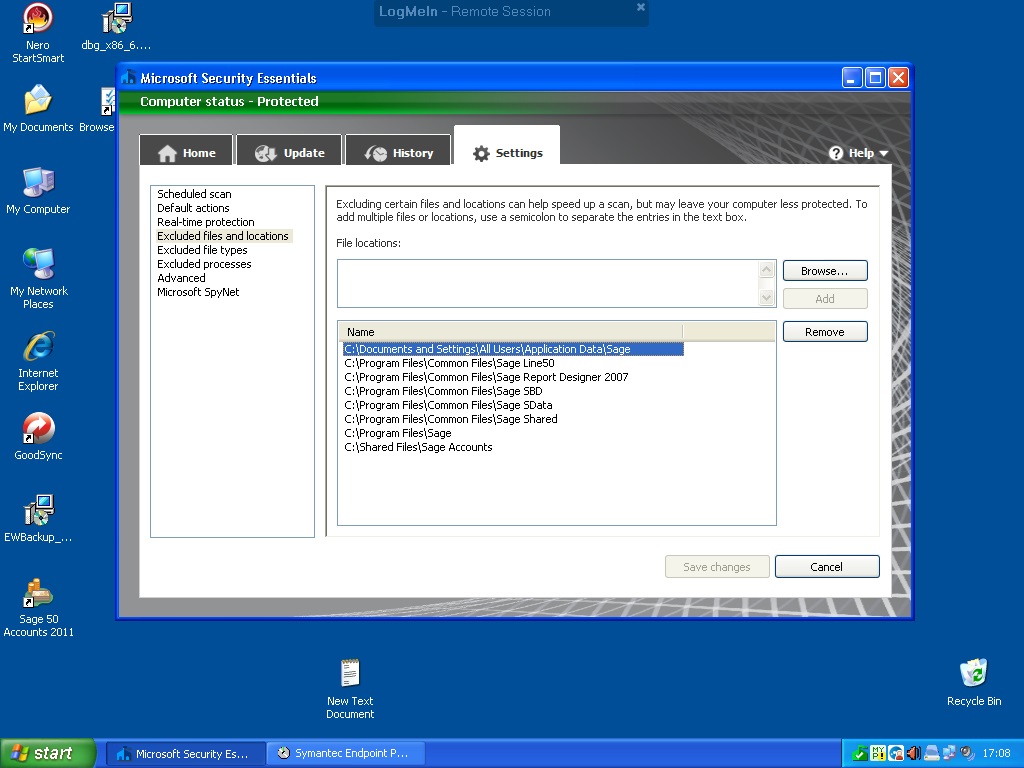Image resolution: width=1024 pixels, height=768 pixels.
Task: Select the Settings tab
Action: (x=507, y=147)
